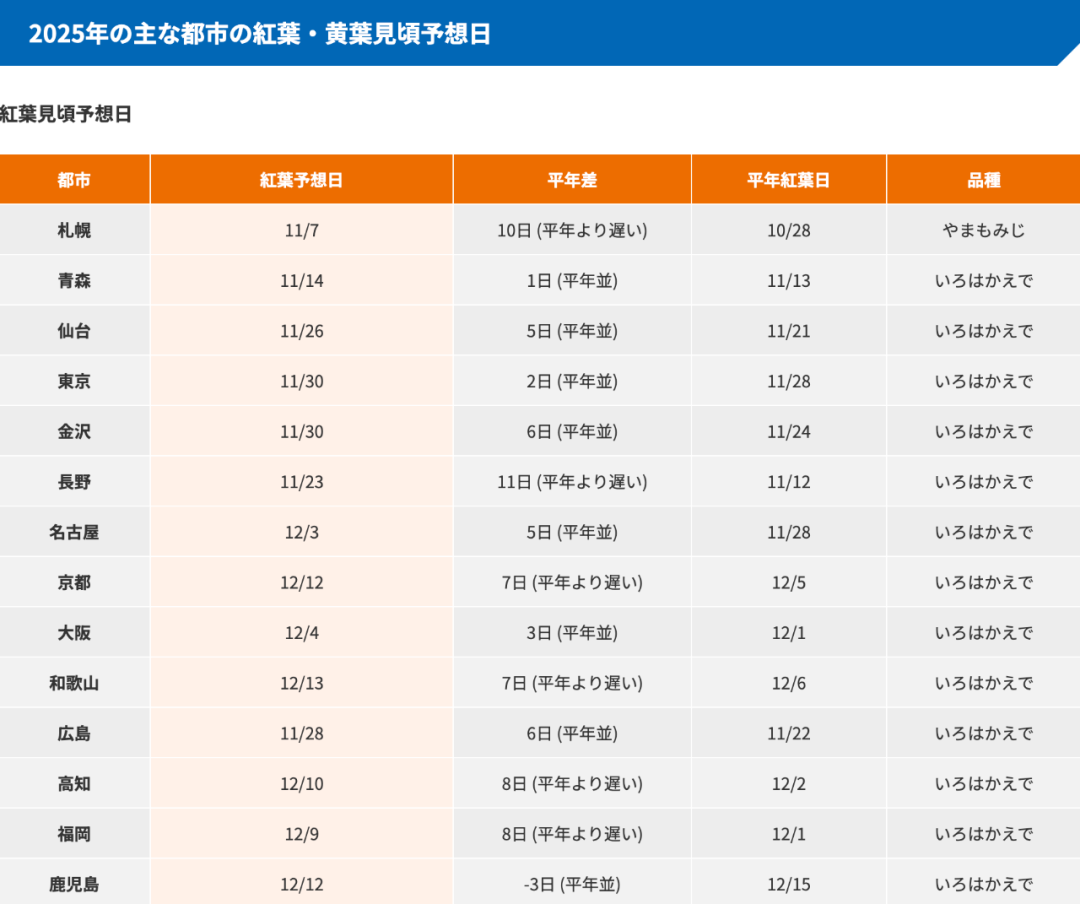Select the city cell "長野"
1080x904 pixels.
pos(74,482)
